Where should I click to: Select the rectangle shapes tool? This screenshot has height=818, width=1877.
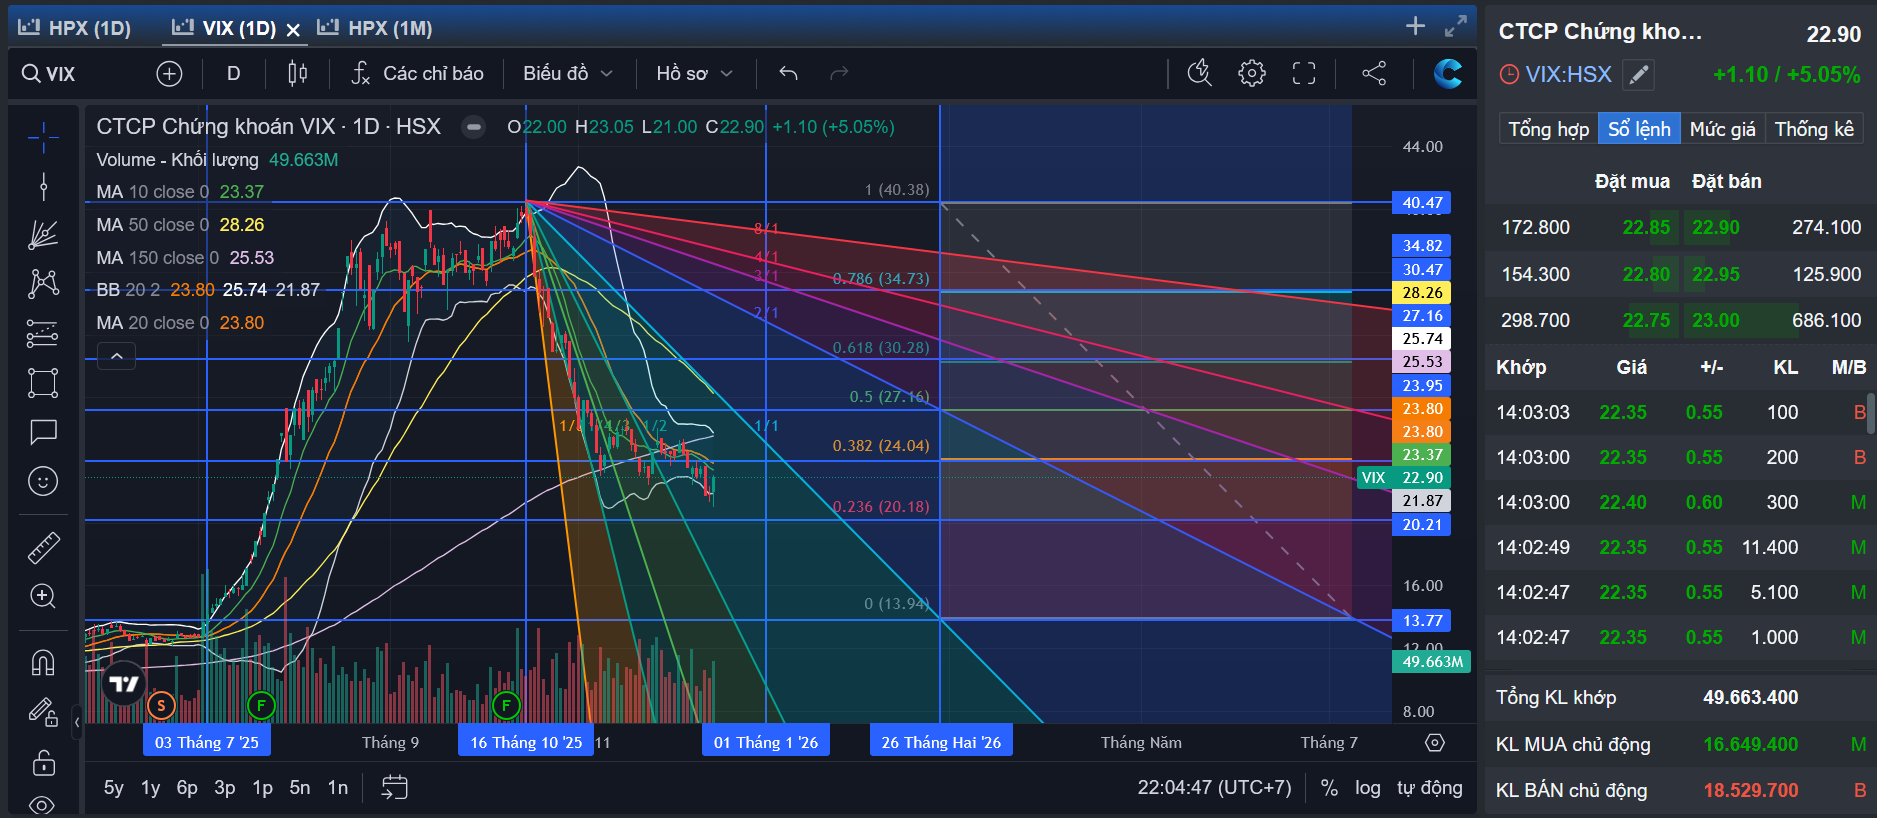coord(43,383)
